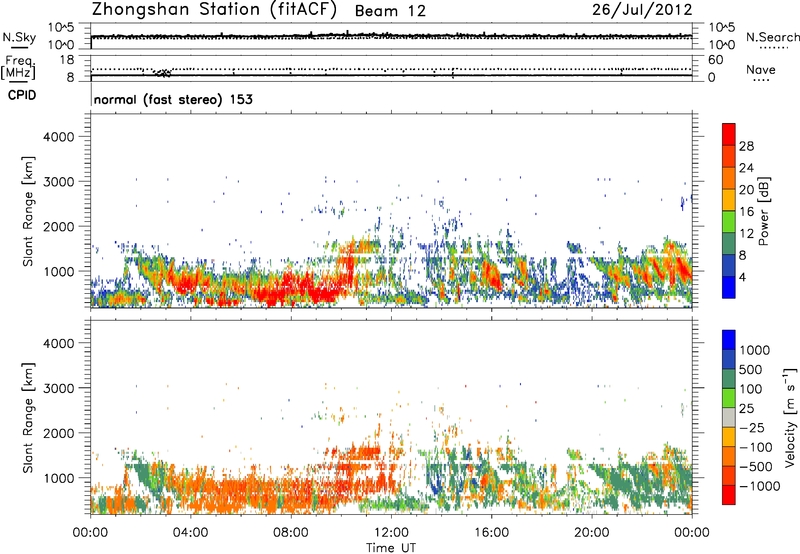Click the 12:00 time tick label

[x=391, y=533]
